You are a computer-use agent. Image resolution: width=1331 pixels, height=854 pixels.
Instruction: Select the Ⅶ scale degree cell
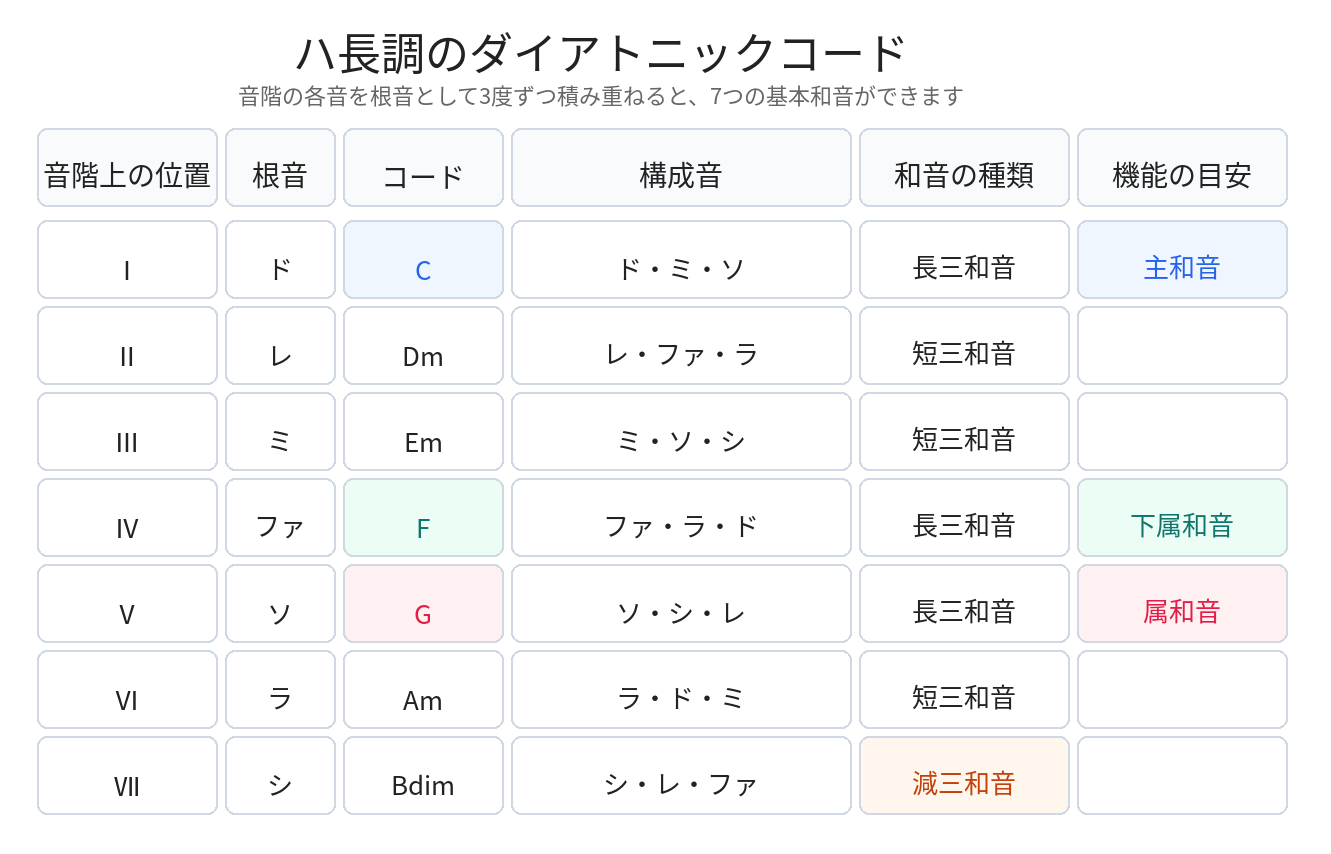coord(127,776)
